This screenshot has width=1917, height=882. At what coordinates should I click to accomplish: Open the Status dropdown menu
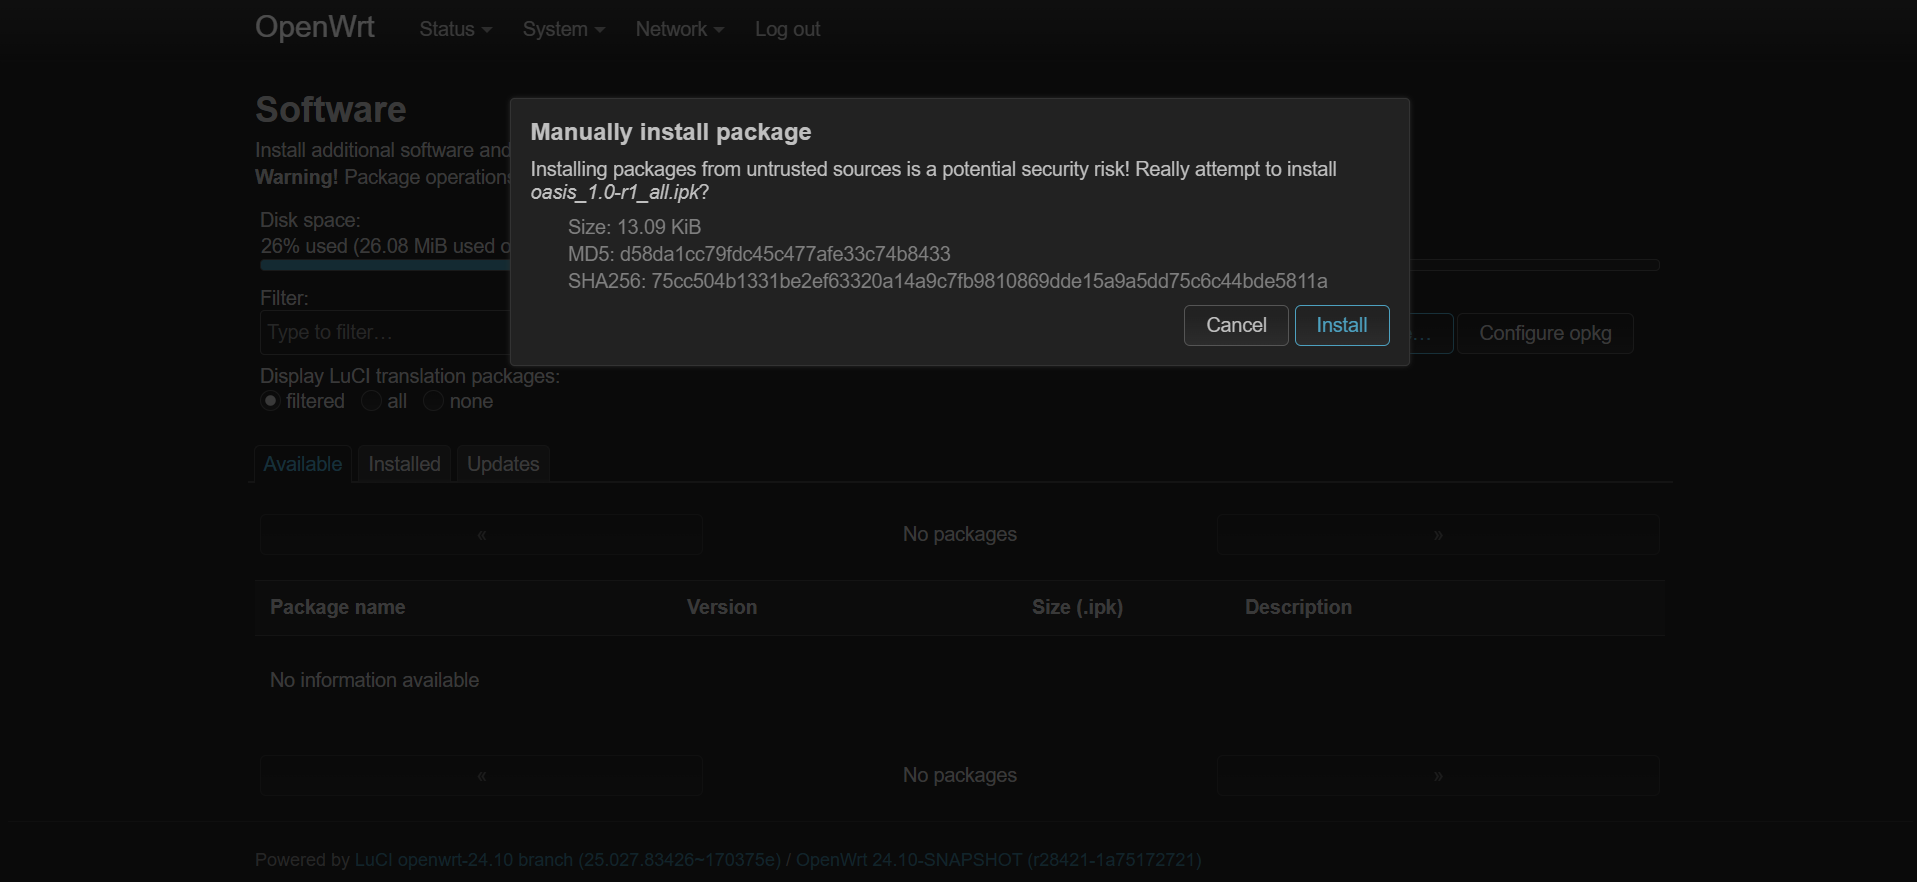coord(455,29)
